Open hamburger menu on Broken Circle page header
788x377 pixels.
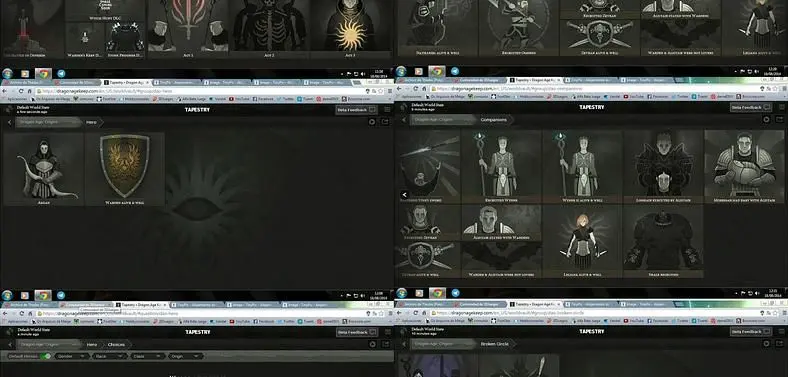[x=781, y=331]
